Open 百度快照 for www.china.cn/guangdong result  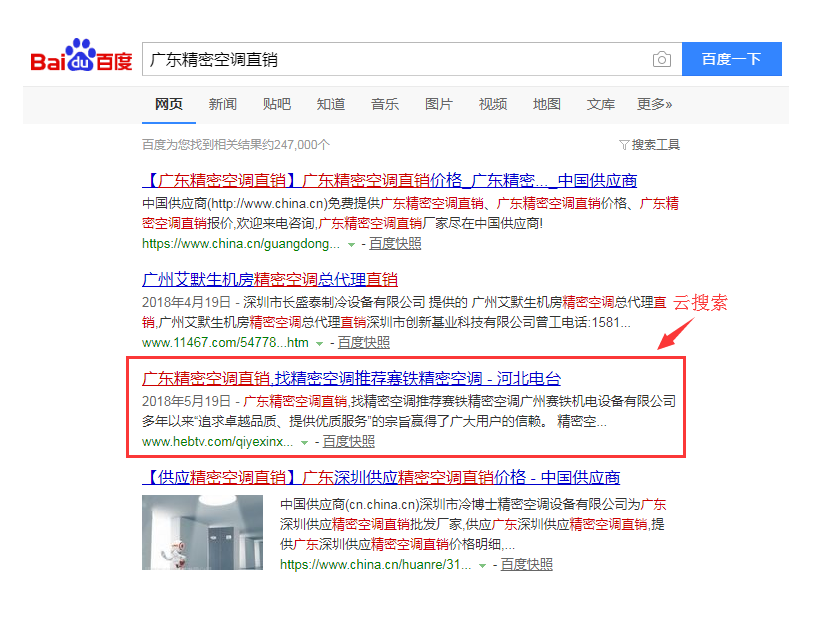(395, 244)
